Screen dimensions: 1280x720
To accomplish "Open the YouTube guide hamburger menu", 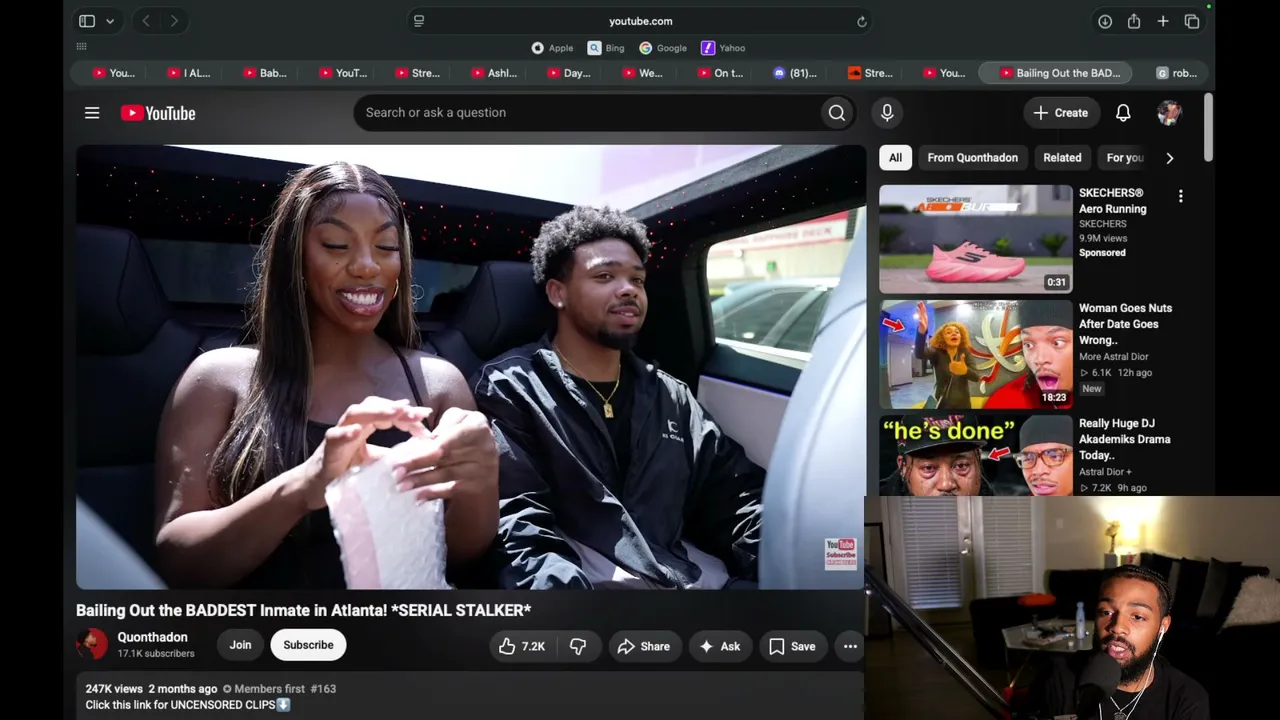I will coord(92,113).
